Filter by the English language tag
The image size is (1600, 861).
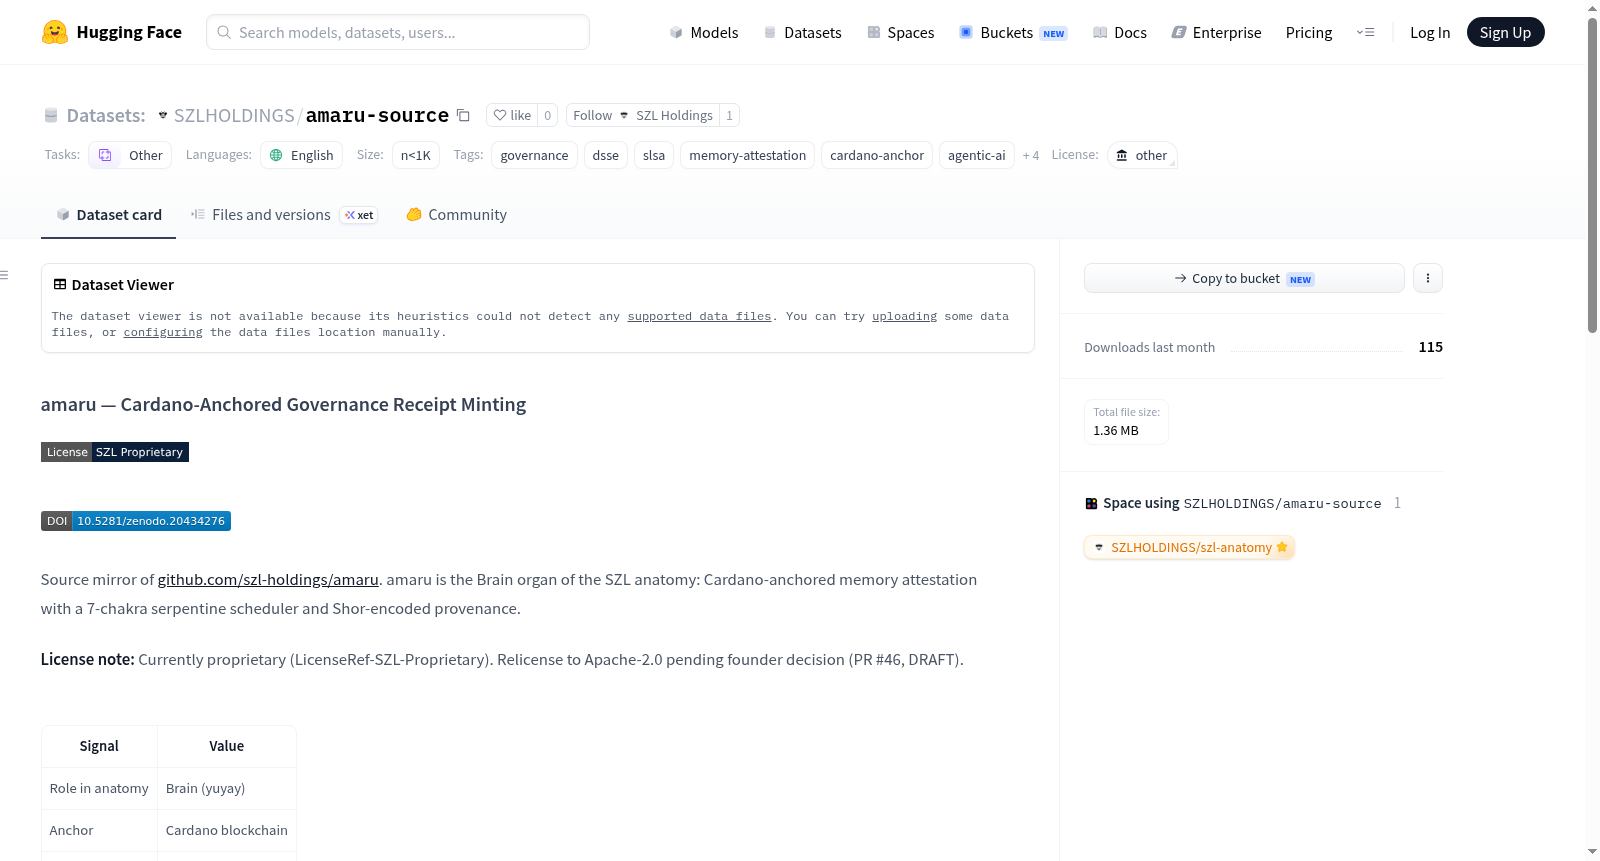pyautogui.click(x=301, y=155)
